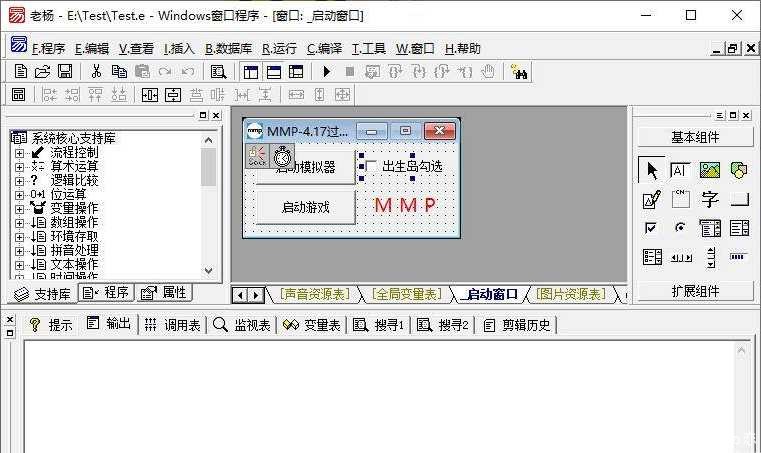Switch to the 属性 panel tab
Screen dimensions: 761x453
pyautogui.click(x=164, y=293)
